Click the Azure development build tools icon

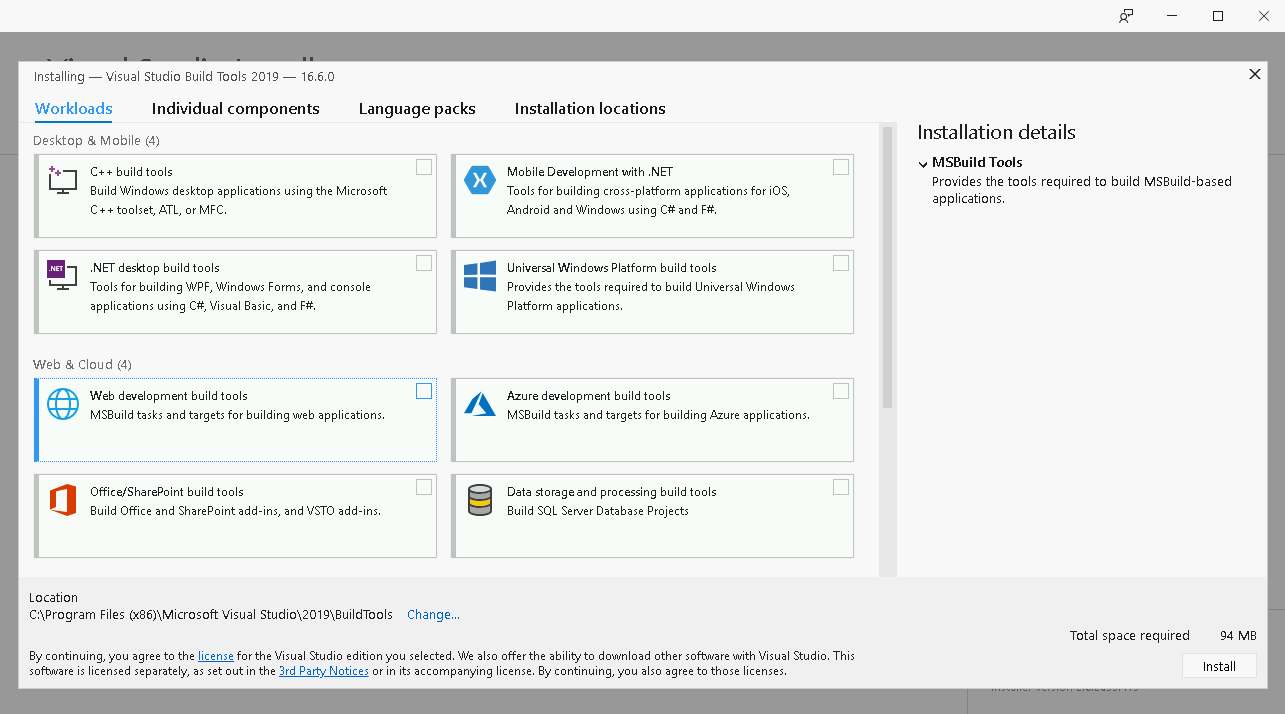(x=480, y=404)
